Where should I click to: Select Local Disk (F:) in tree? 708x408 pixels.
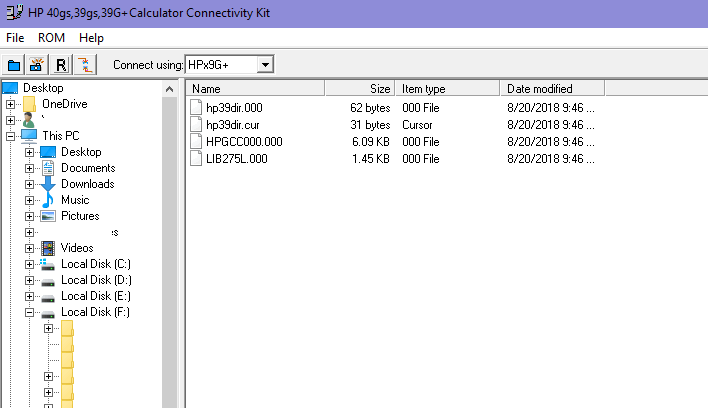[x=95, y=312]
